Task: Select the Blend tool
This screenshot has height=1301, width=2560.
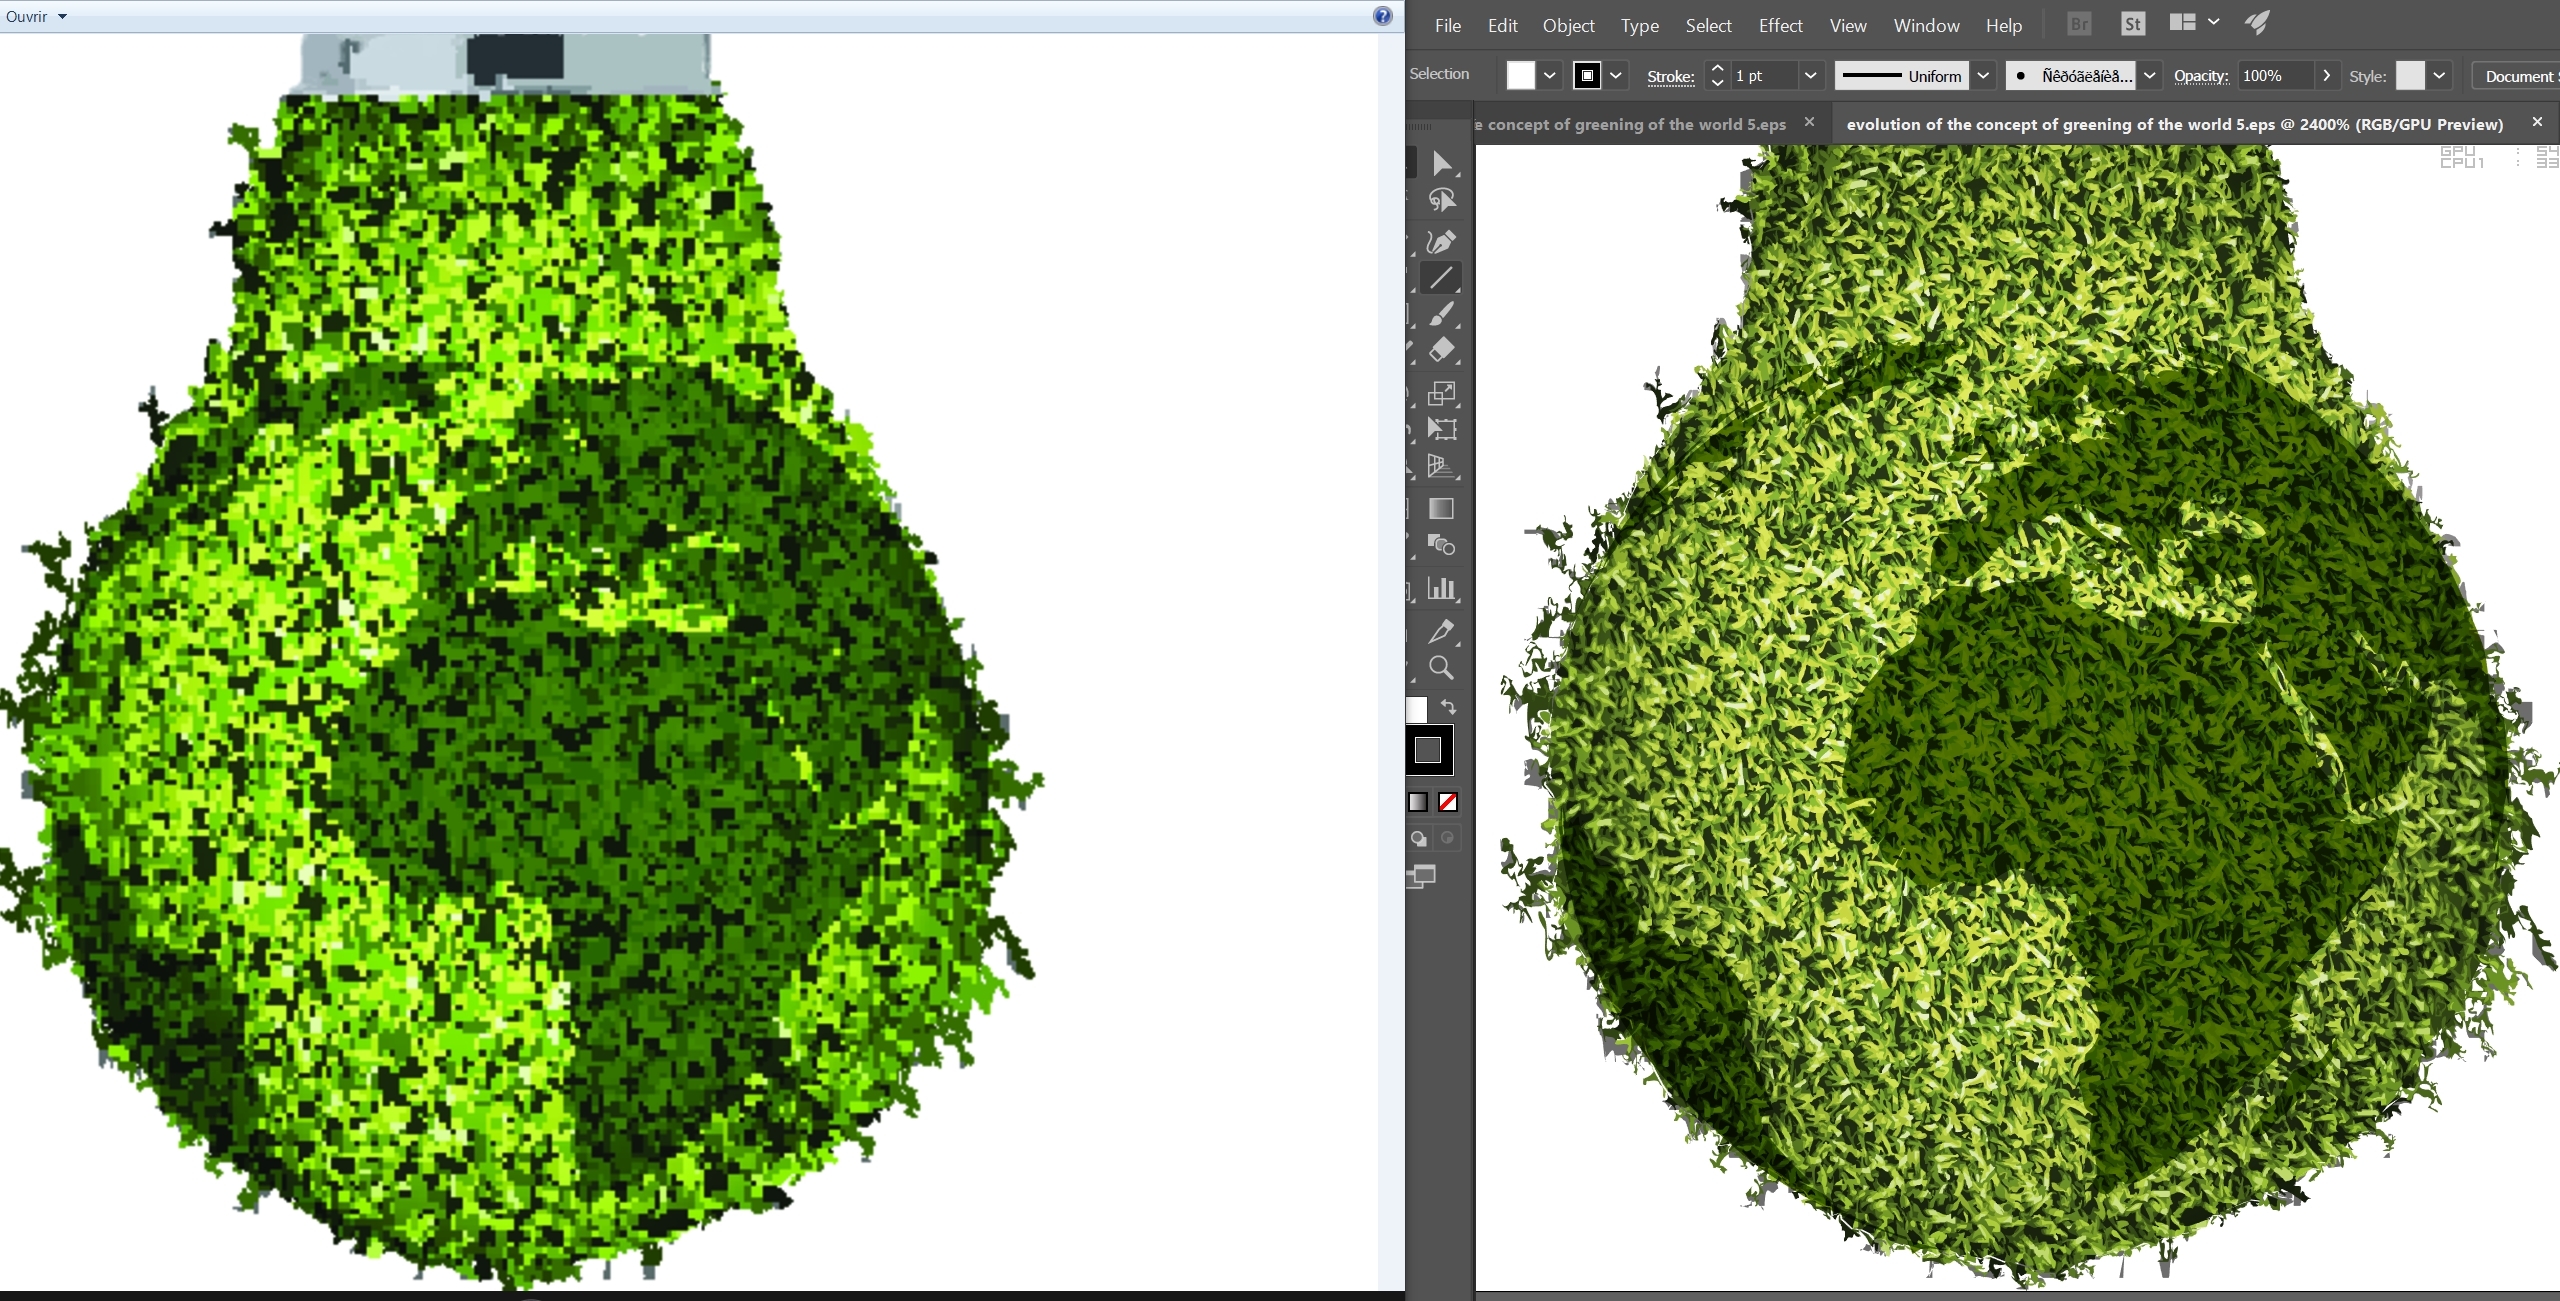Action: (1441, 545)
